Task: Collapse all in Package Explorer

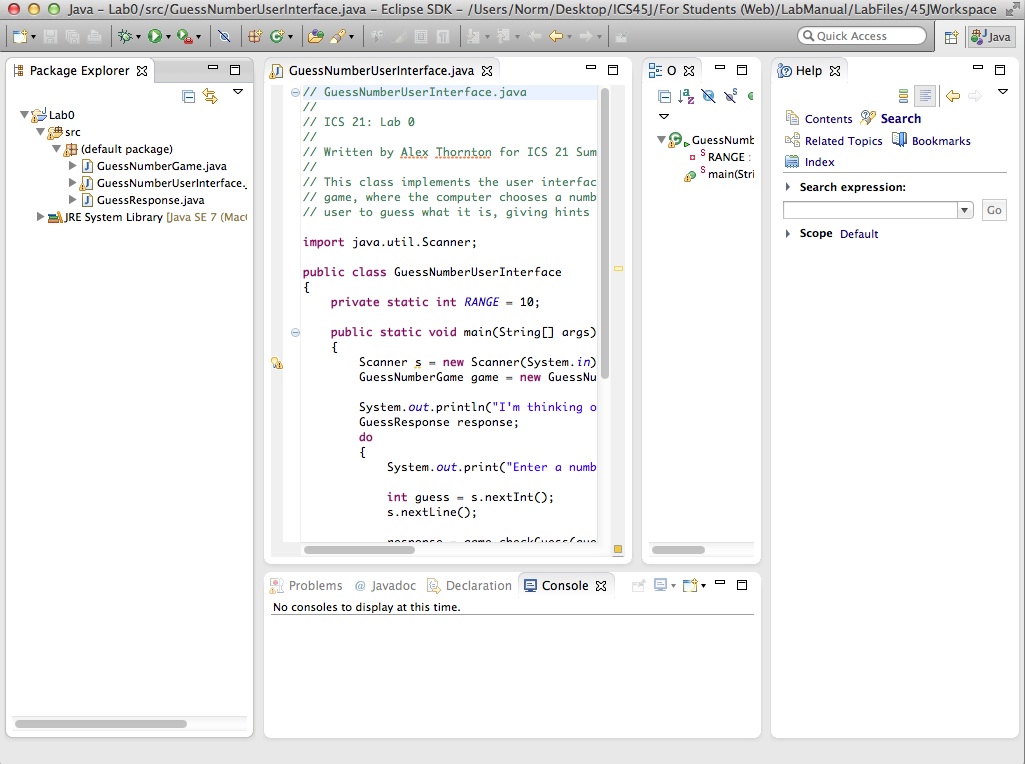Action: tap(188, 96)
